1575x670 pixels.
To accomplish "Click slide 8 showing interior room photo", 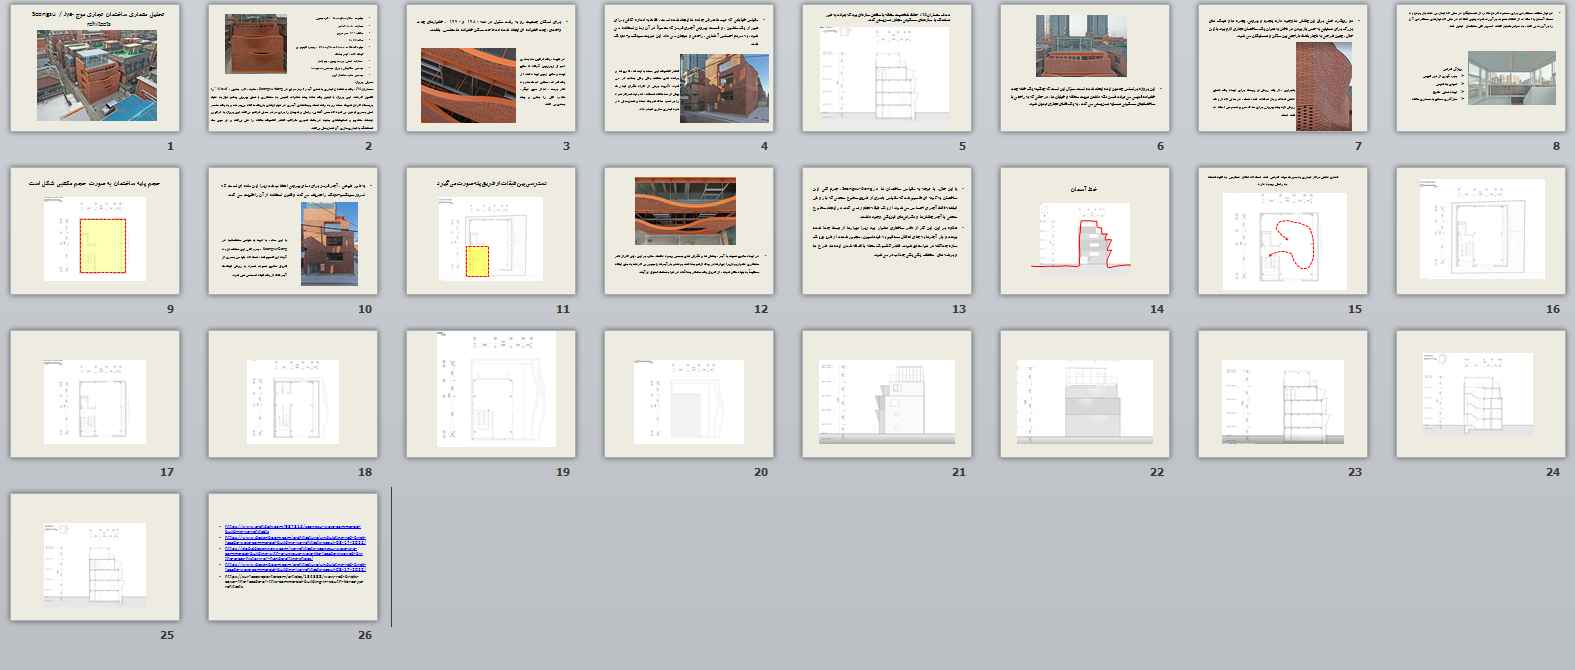I will point(1481,68).
